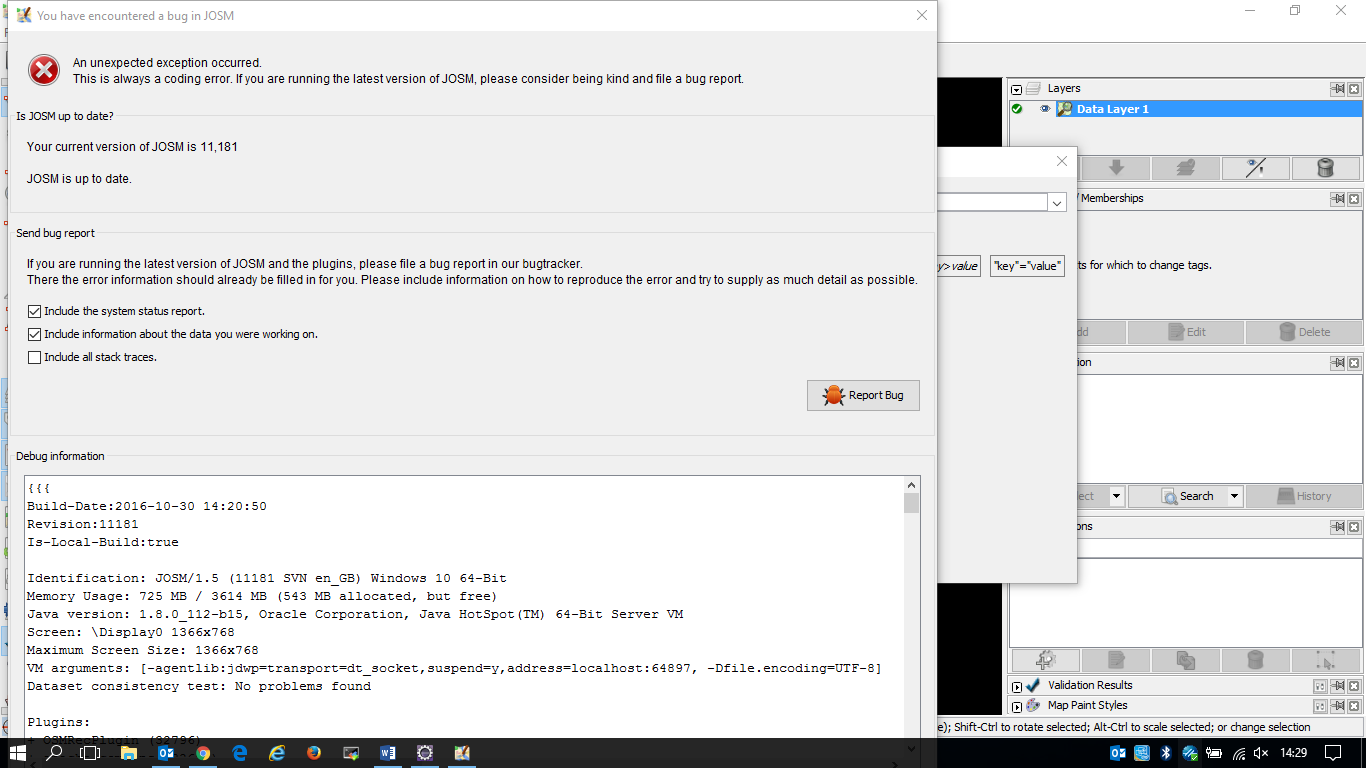The image size is (1366, 768).
Task: Click the red error icon in the bug dialog
Action: click(44, 70)
